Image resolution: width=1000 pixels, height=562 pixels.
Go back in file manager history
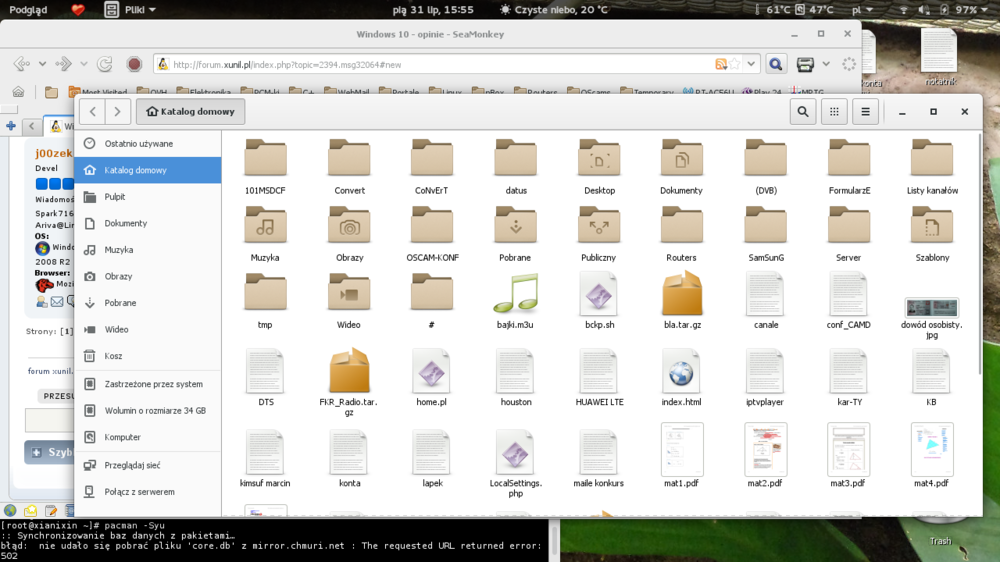point(92,112)
